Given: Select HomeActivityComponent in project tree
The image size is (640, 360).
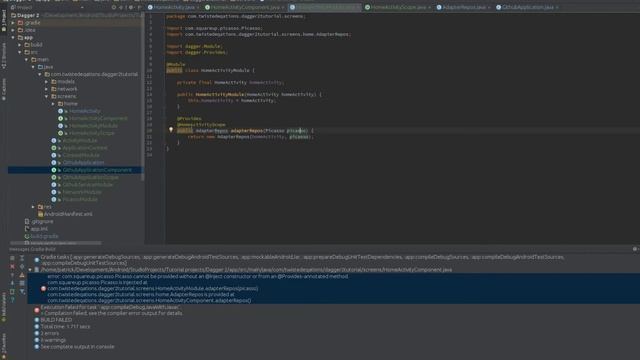Looking at the screenshot, I should pyautogui.click(x=98, y=118).
